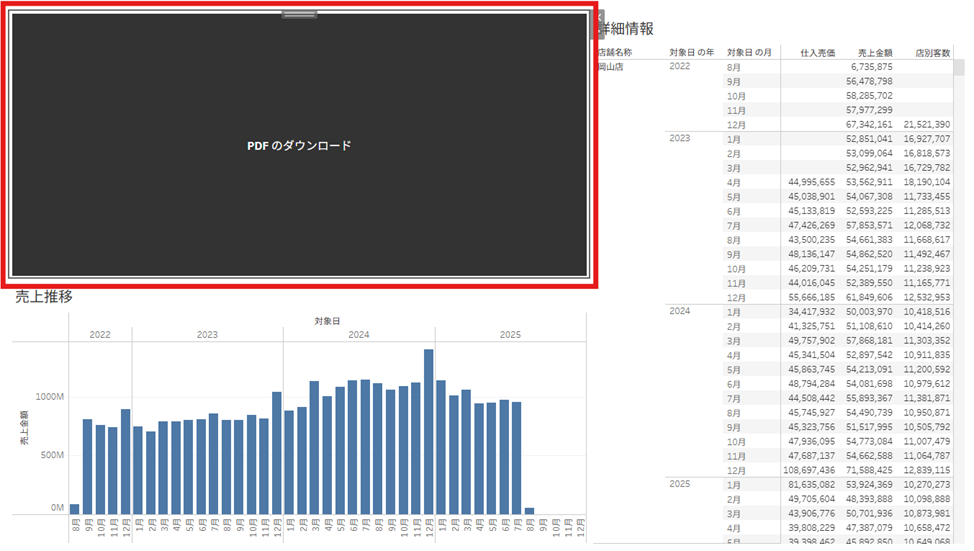Click the 詳細情報 table title

tap(627, 29)
